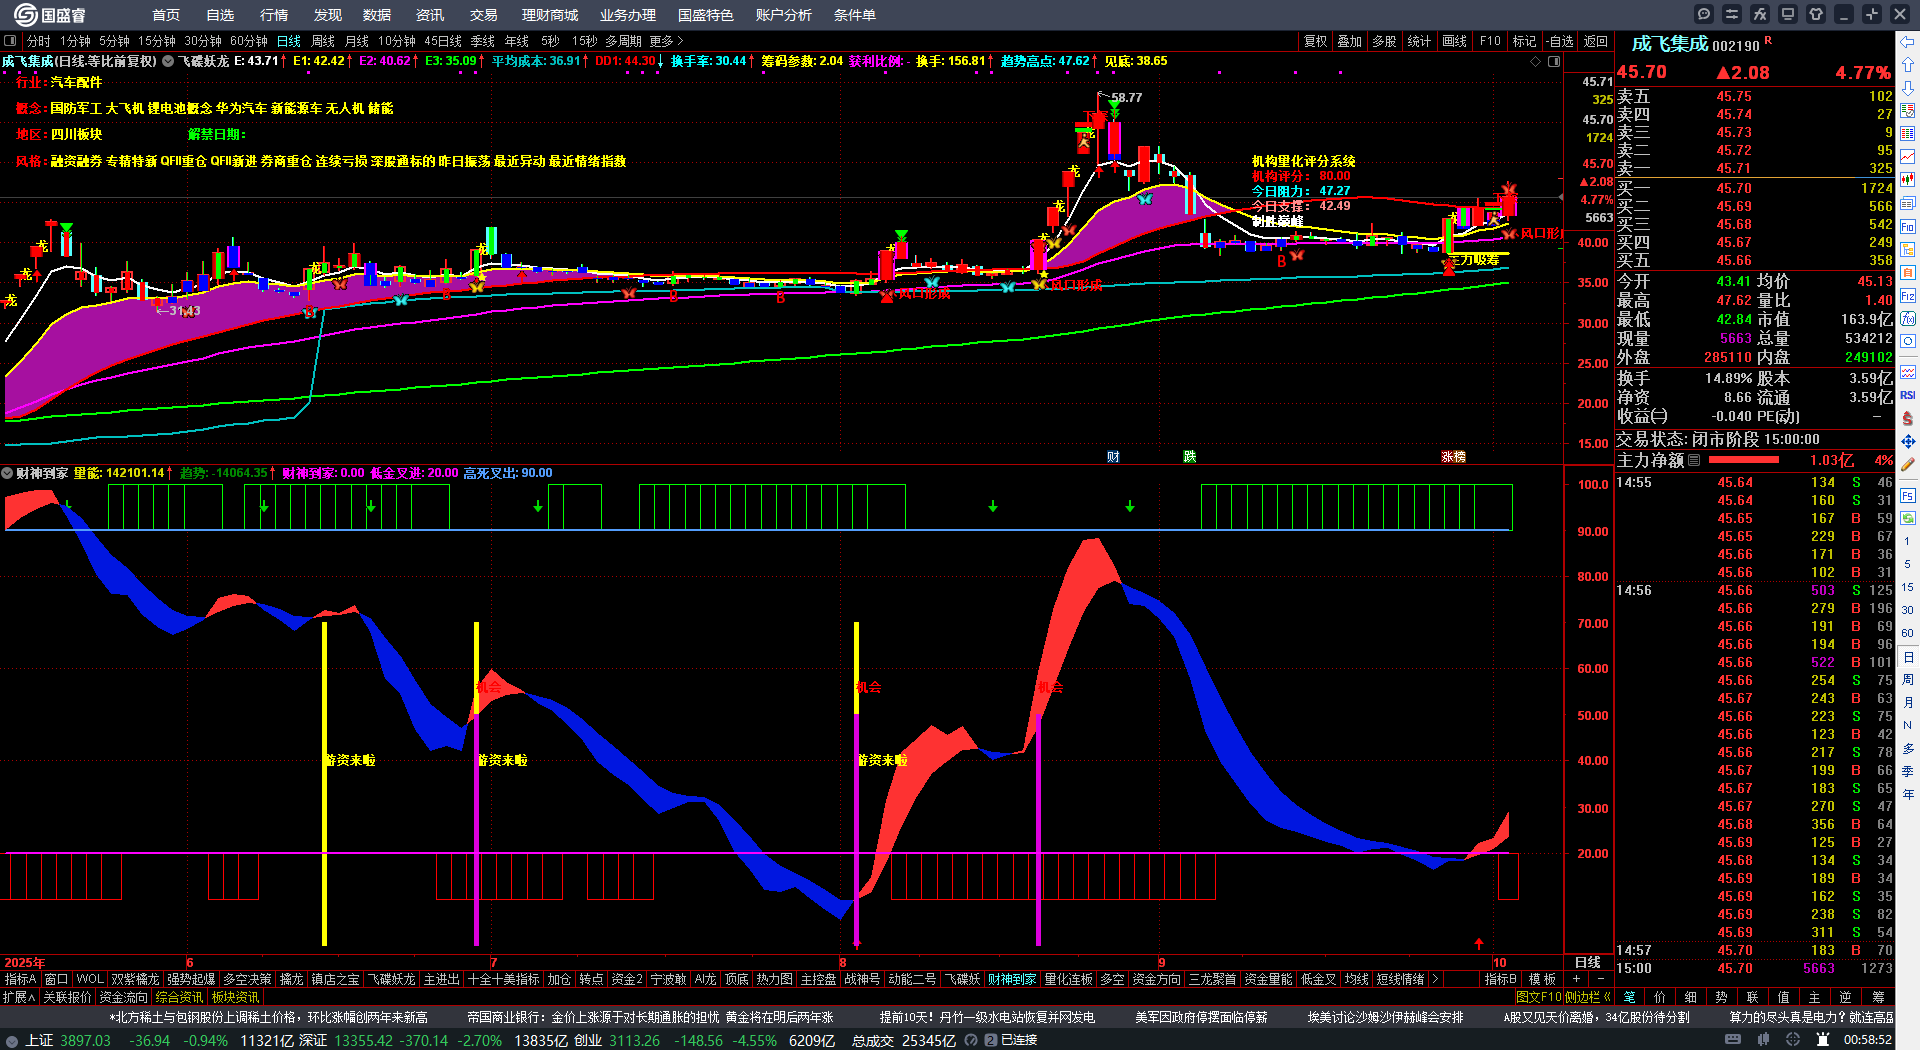Toggle the circle icon next to stock title
This screenshot has width=1920, height=1050.
(x=168, y=61)
